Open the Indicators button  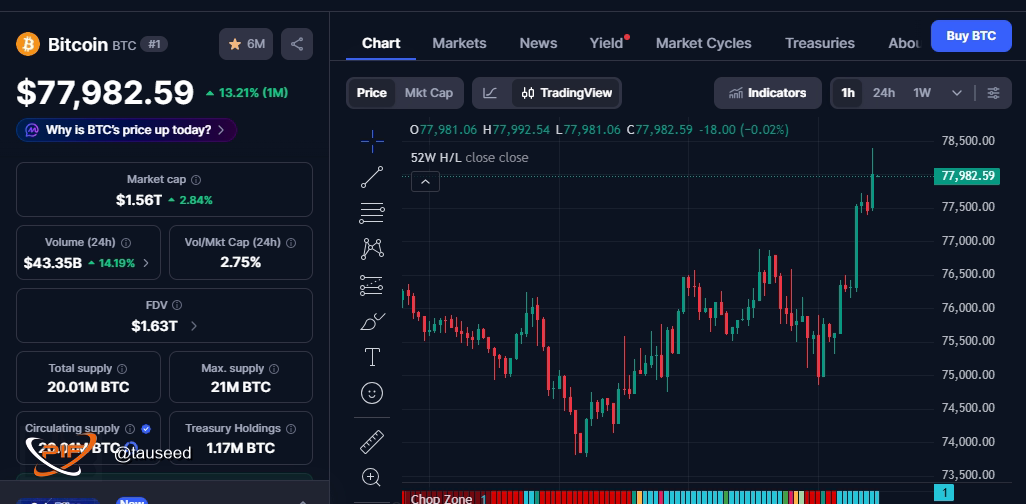(768, 93)
